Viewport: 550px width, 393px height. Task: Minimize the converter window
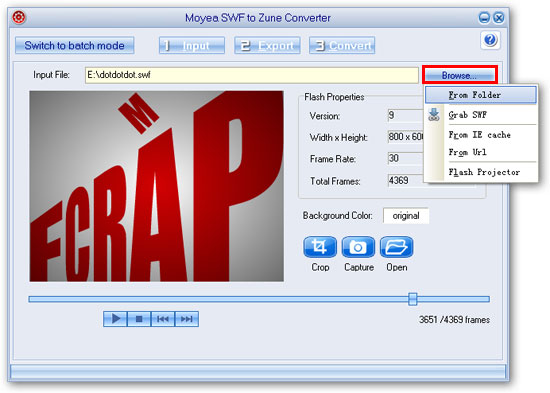484,18
